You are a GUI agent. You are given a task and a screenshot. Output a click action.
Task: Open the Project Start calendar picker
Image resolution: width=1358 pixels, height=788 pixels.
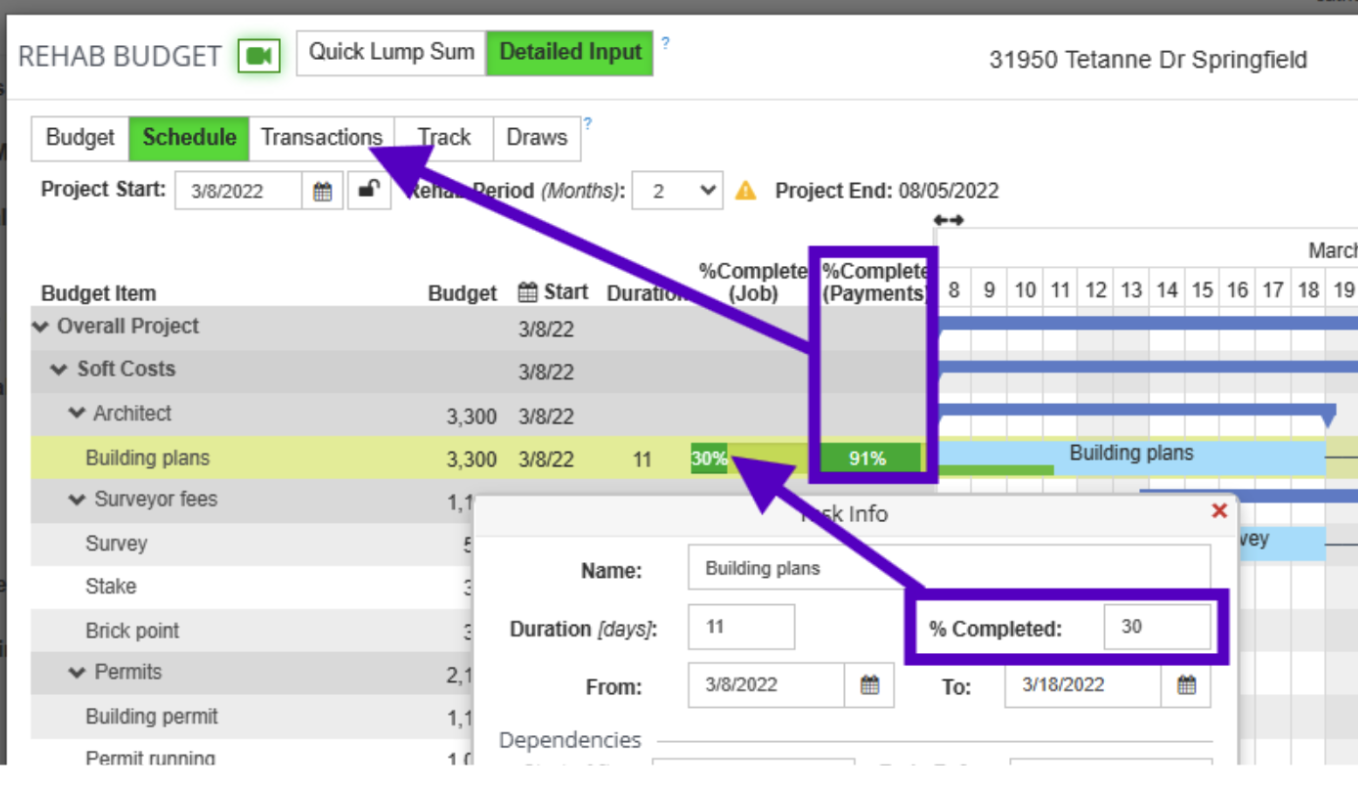322,191
